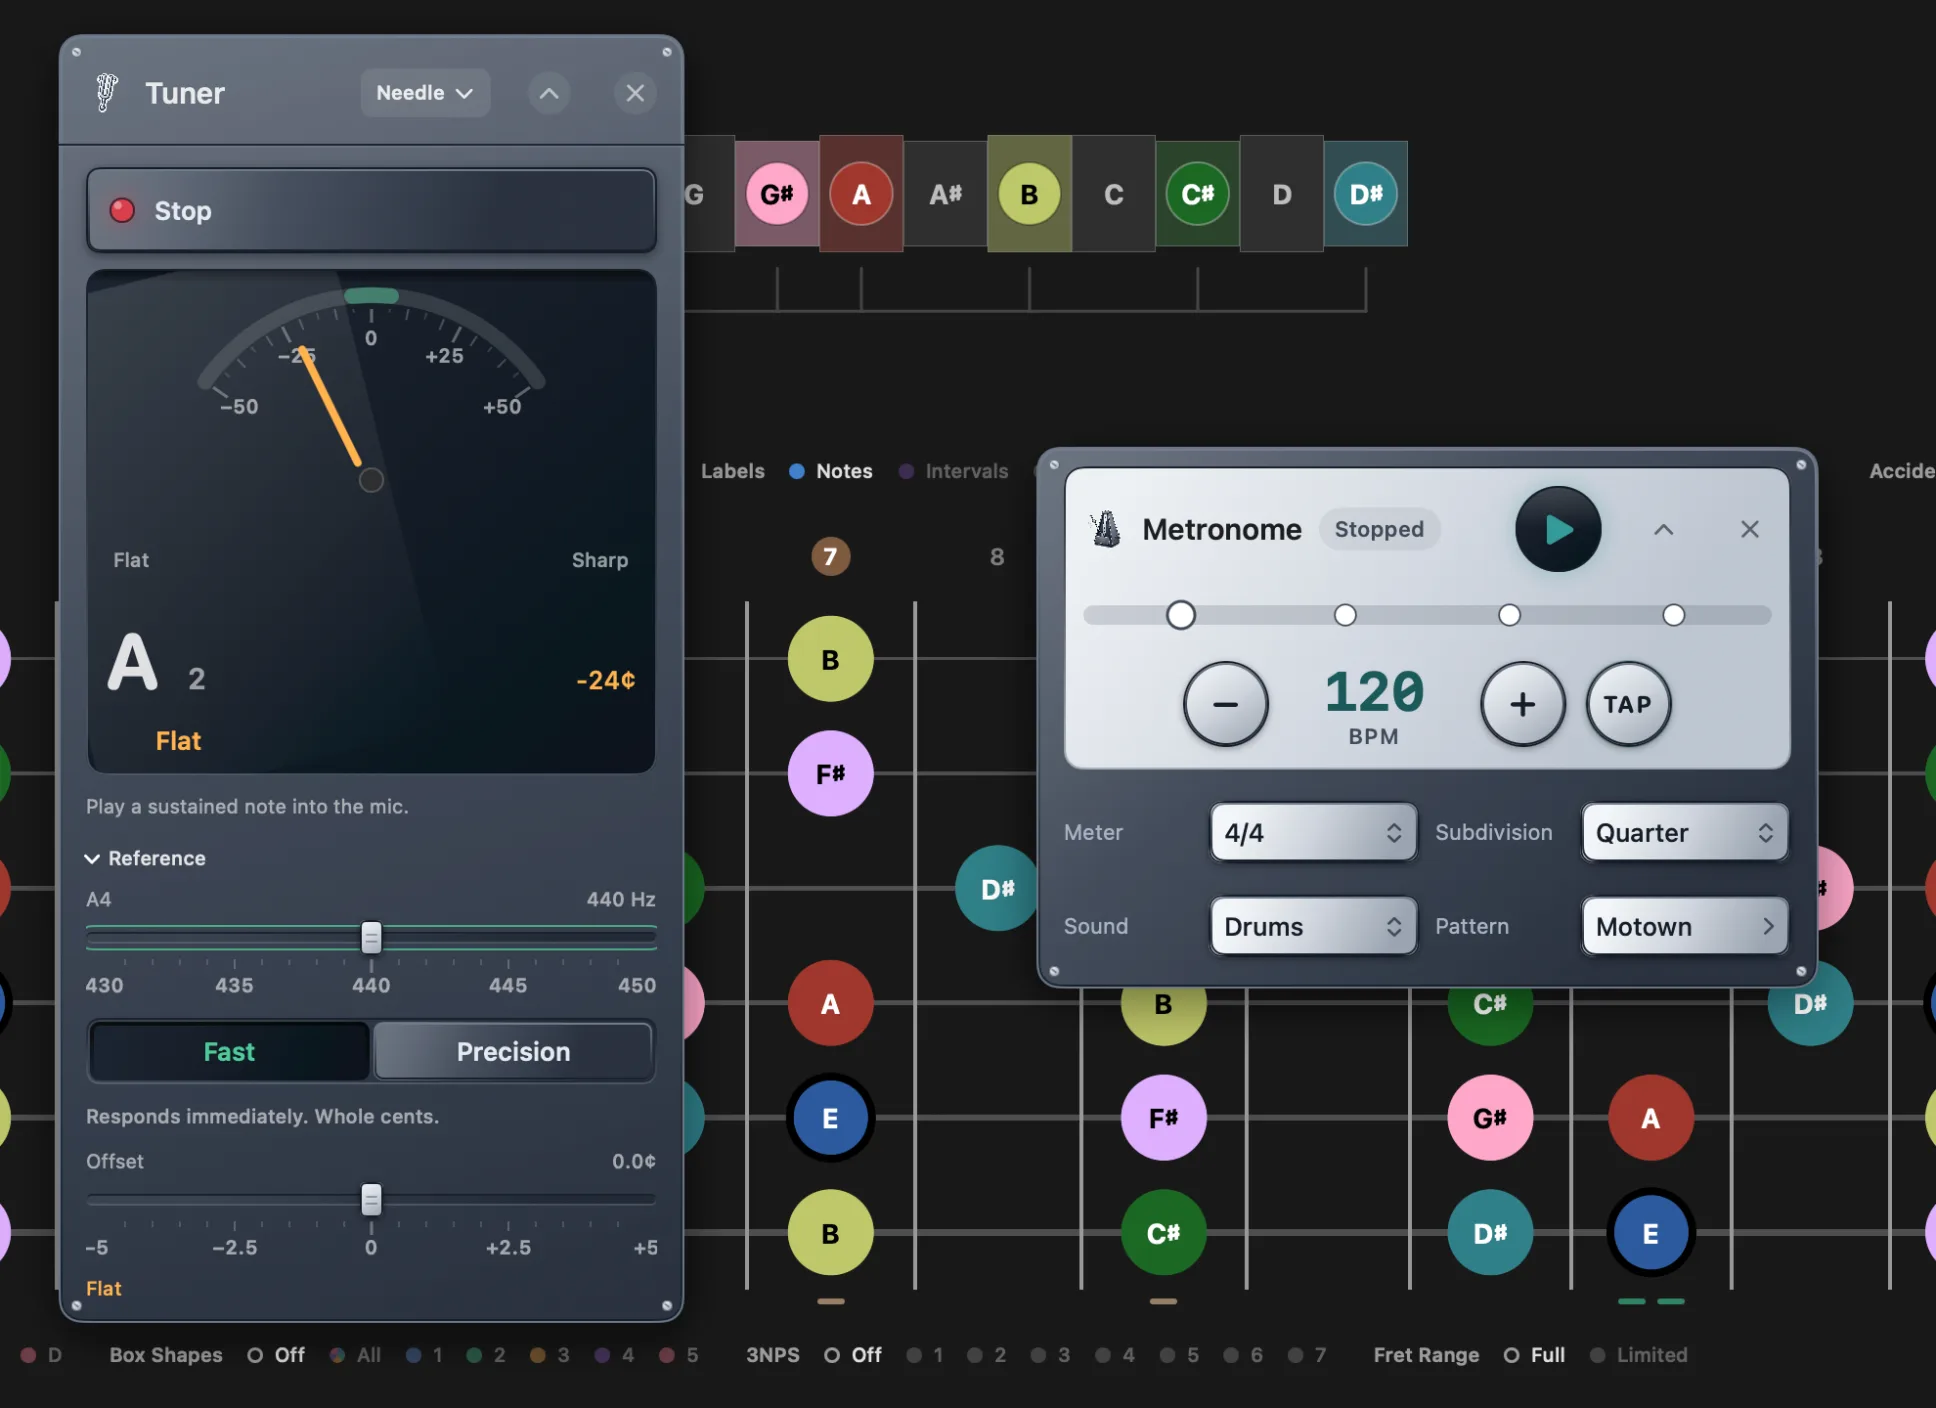The width and height of the screenshot is (1936, 1408).
Task: Set Box Shapes to Off
Action: (276, 1355)
